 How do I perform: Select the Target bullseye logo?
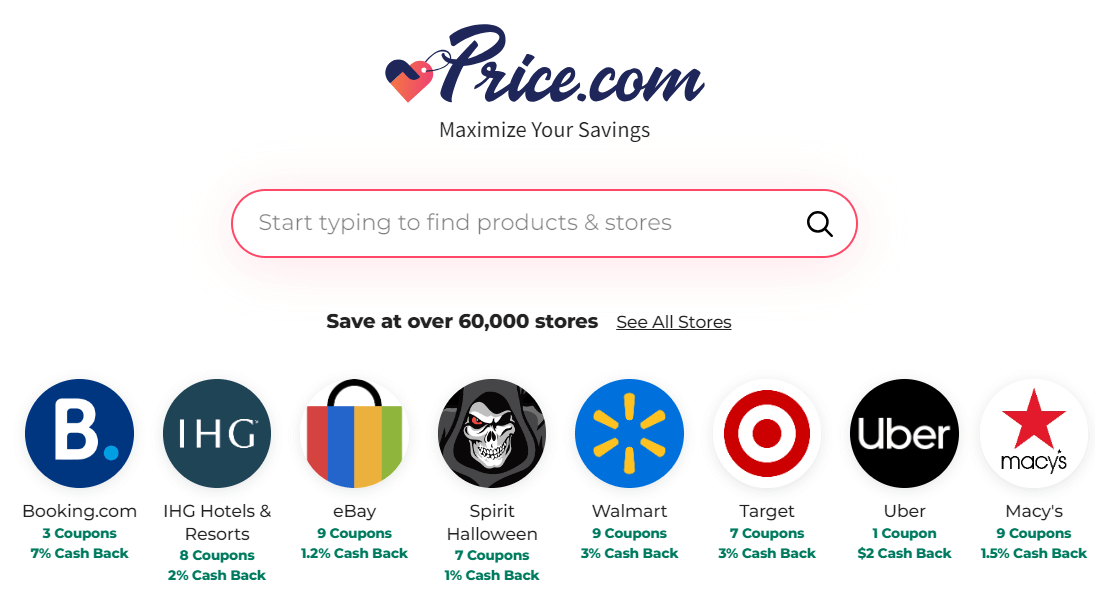[x=767, y=434]
